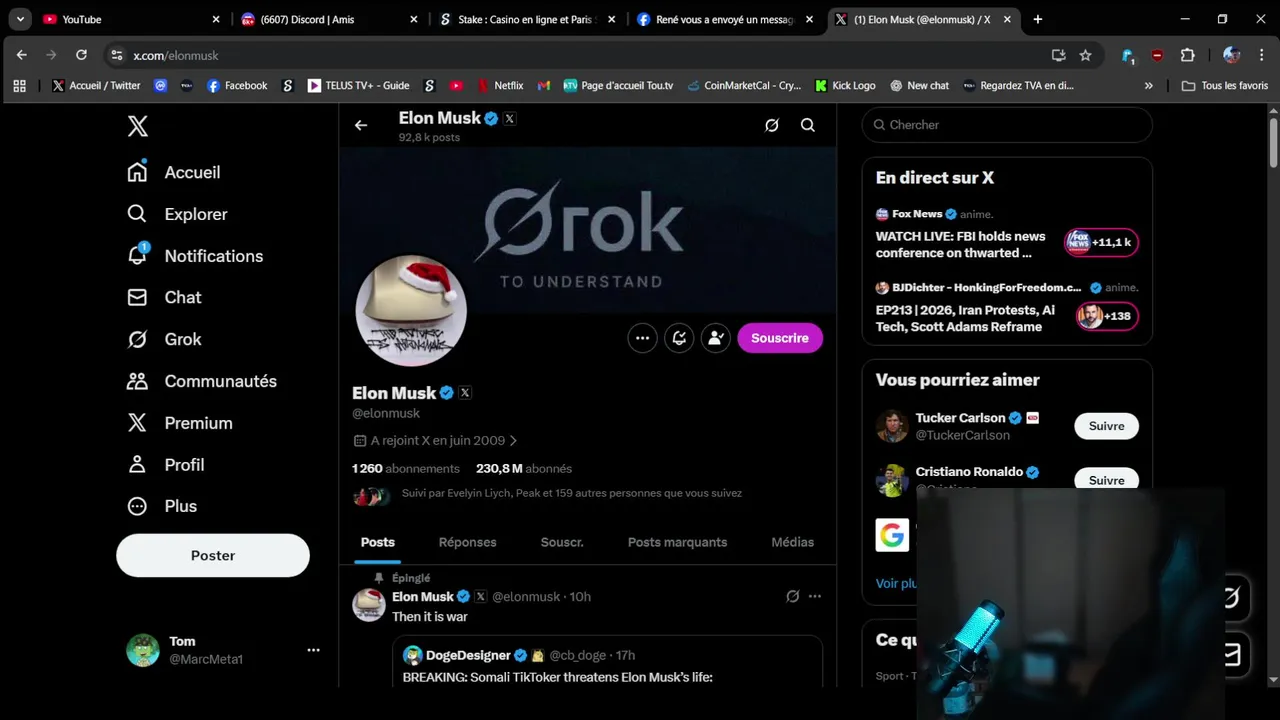This screenshot has height=720, width=1280.
Task: Open account menu dots next to Tom
Action: pyautogui.click(x=313, y=650)
